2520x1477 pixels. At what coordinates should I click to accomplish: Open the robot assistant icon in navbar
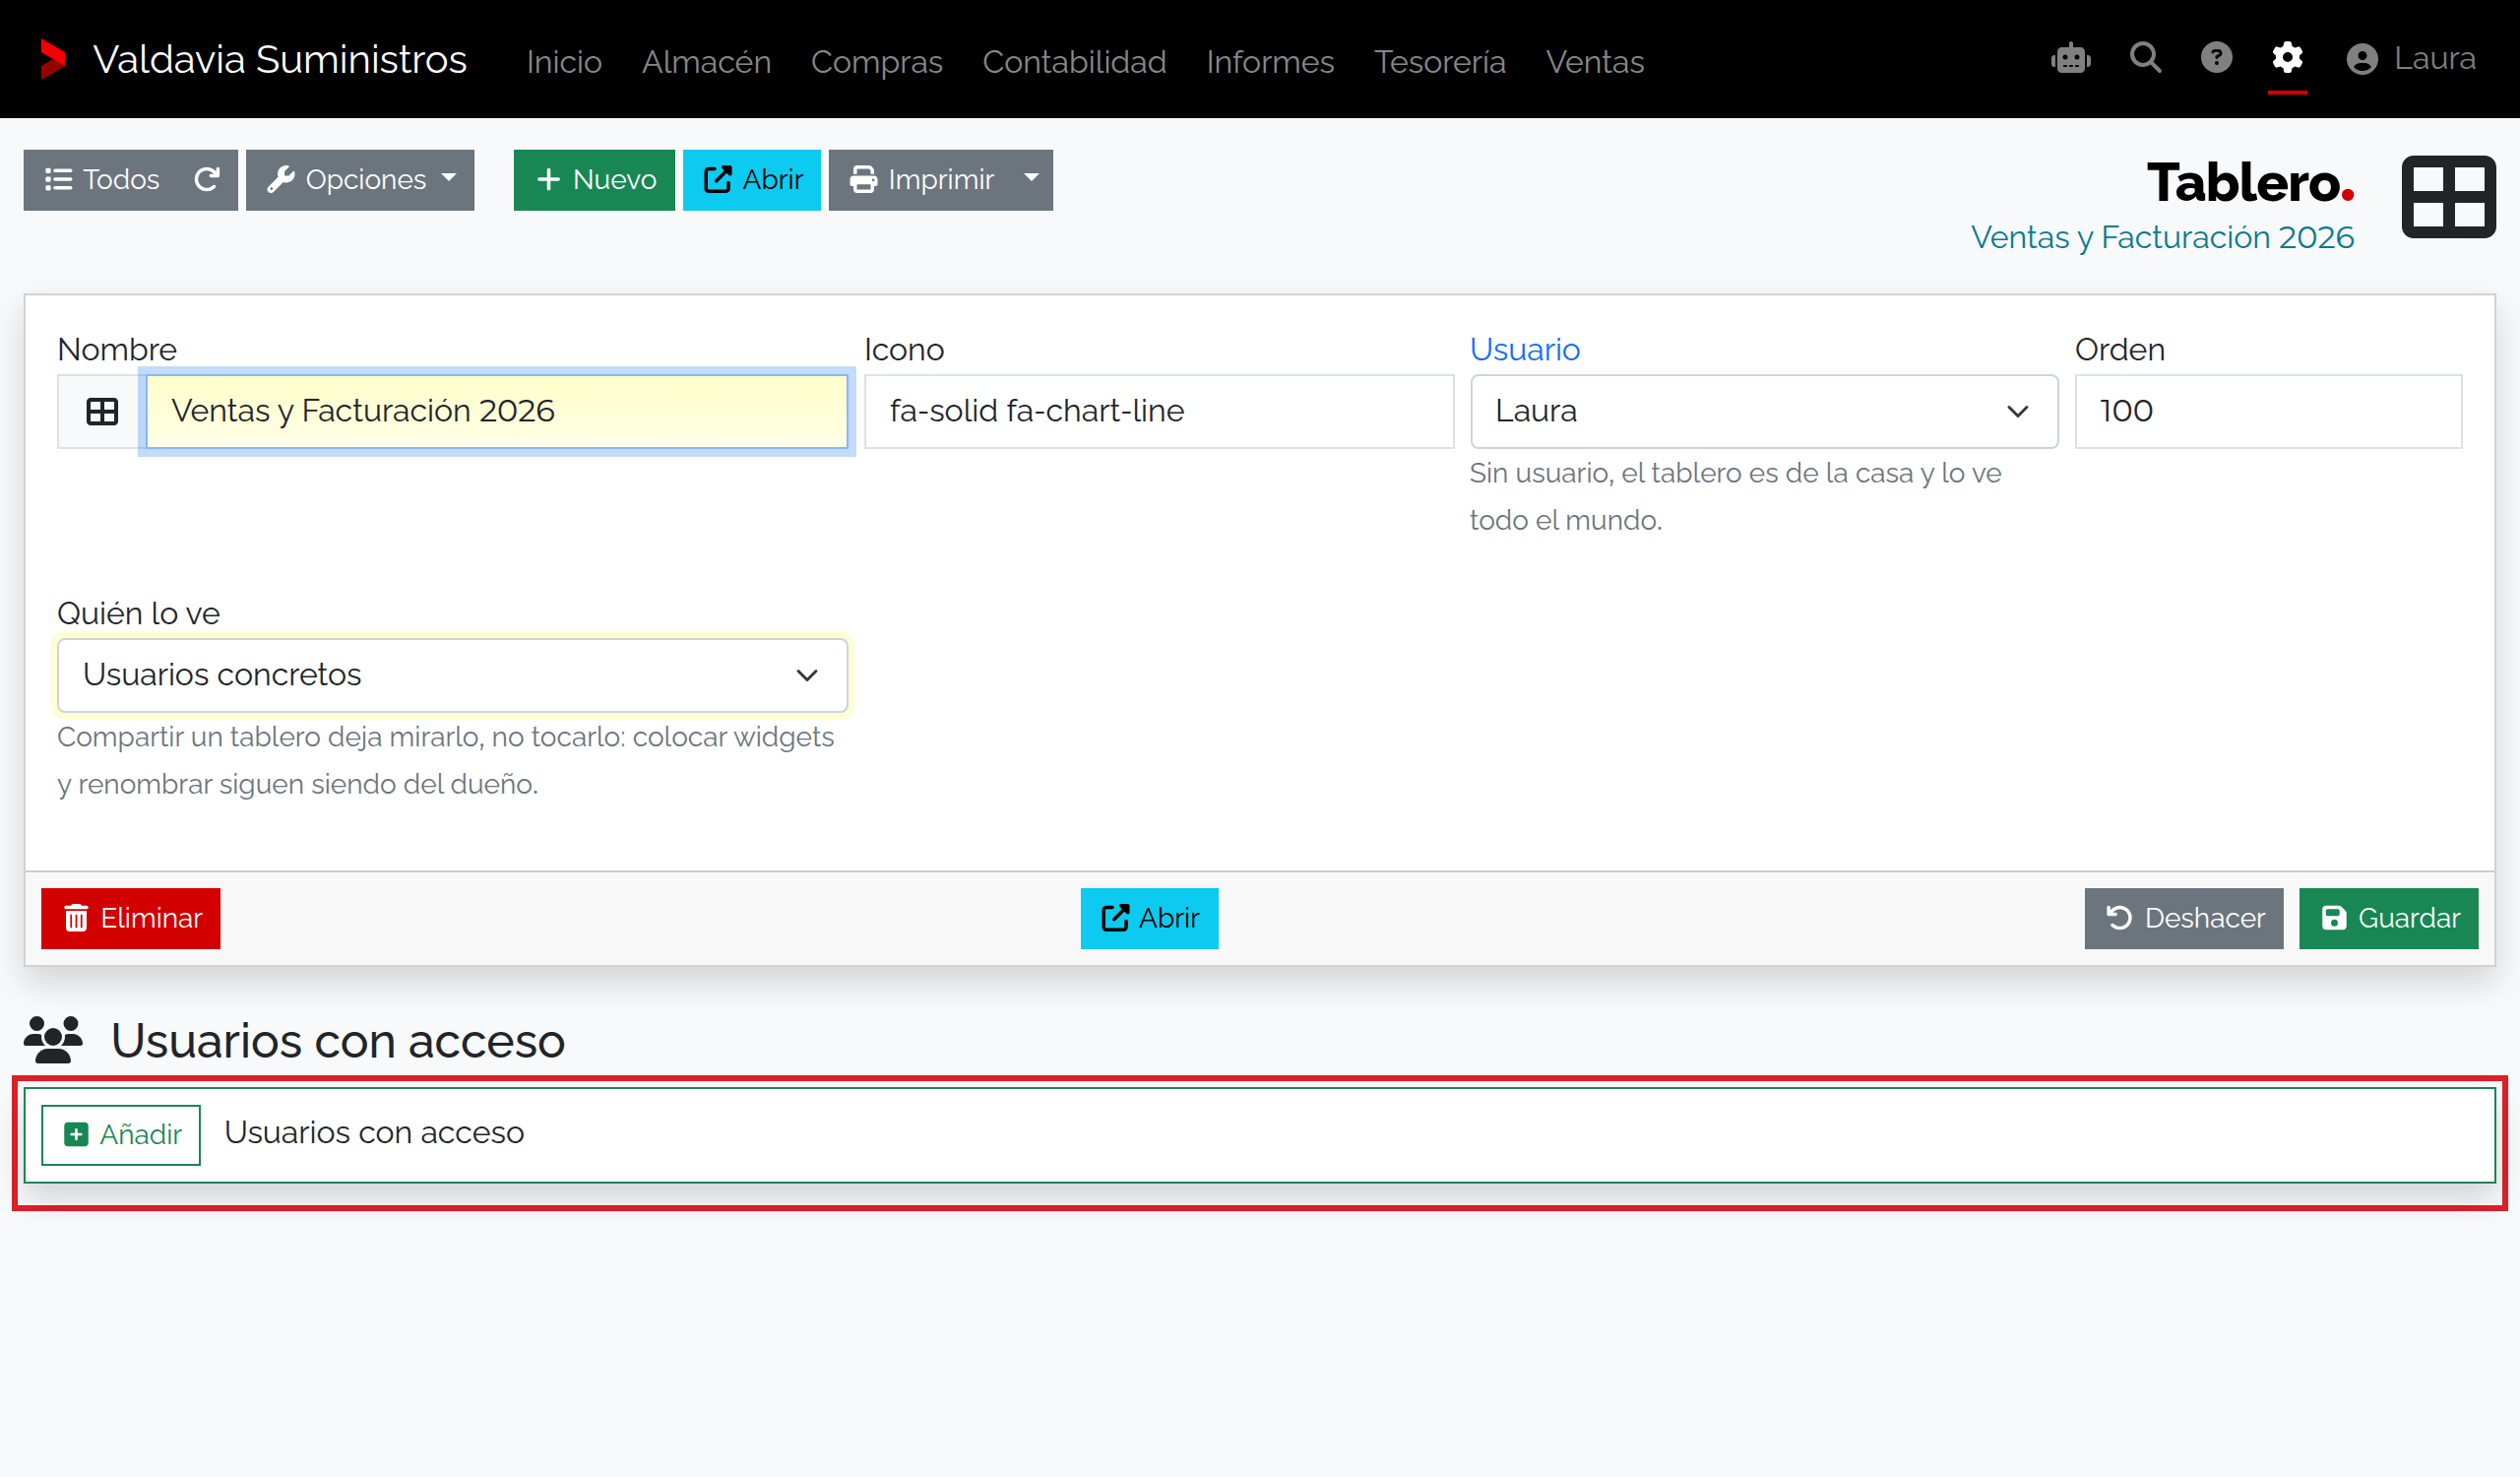pyautogui.click(x=2070, y=58)
